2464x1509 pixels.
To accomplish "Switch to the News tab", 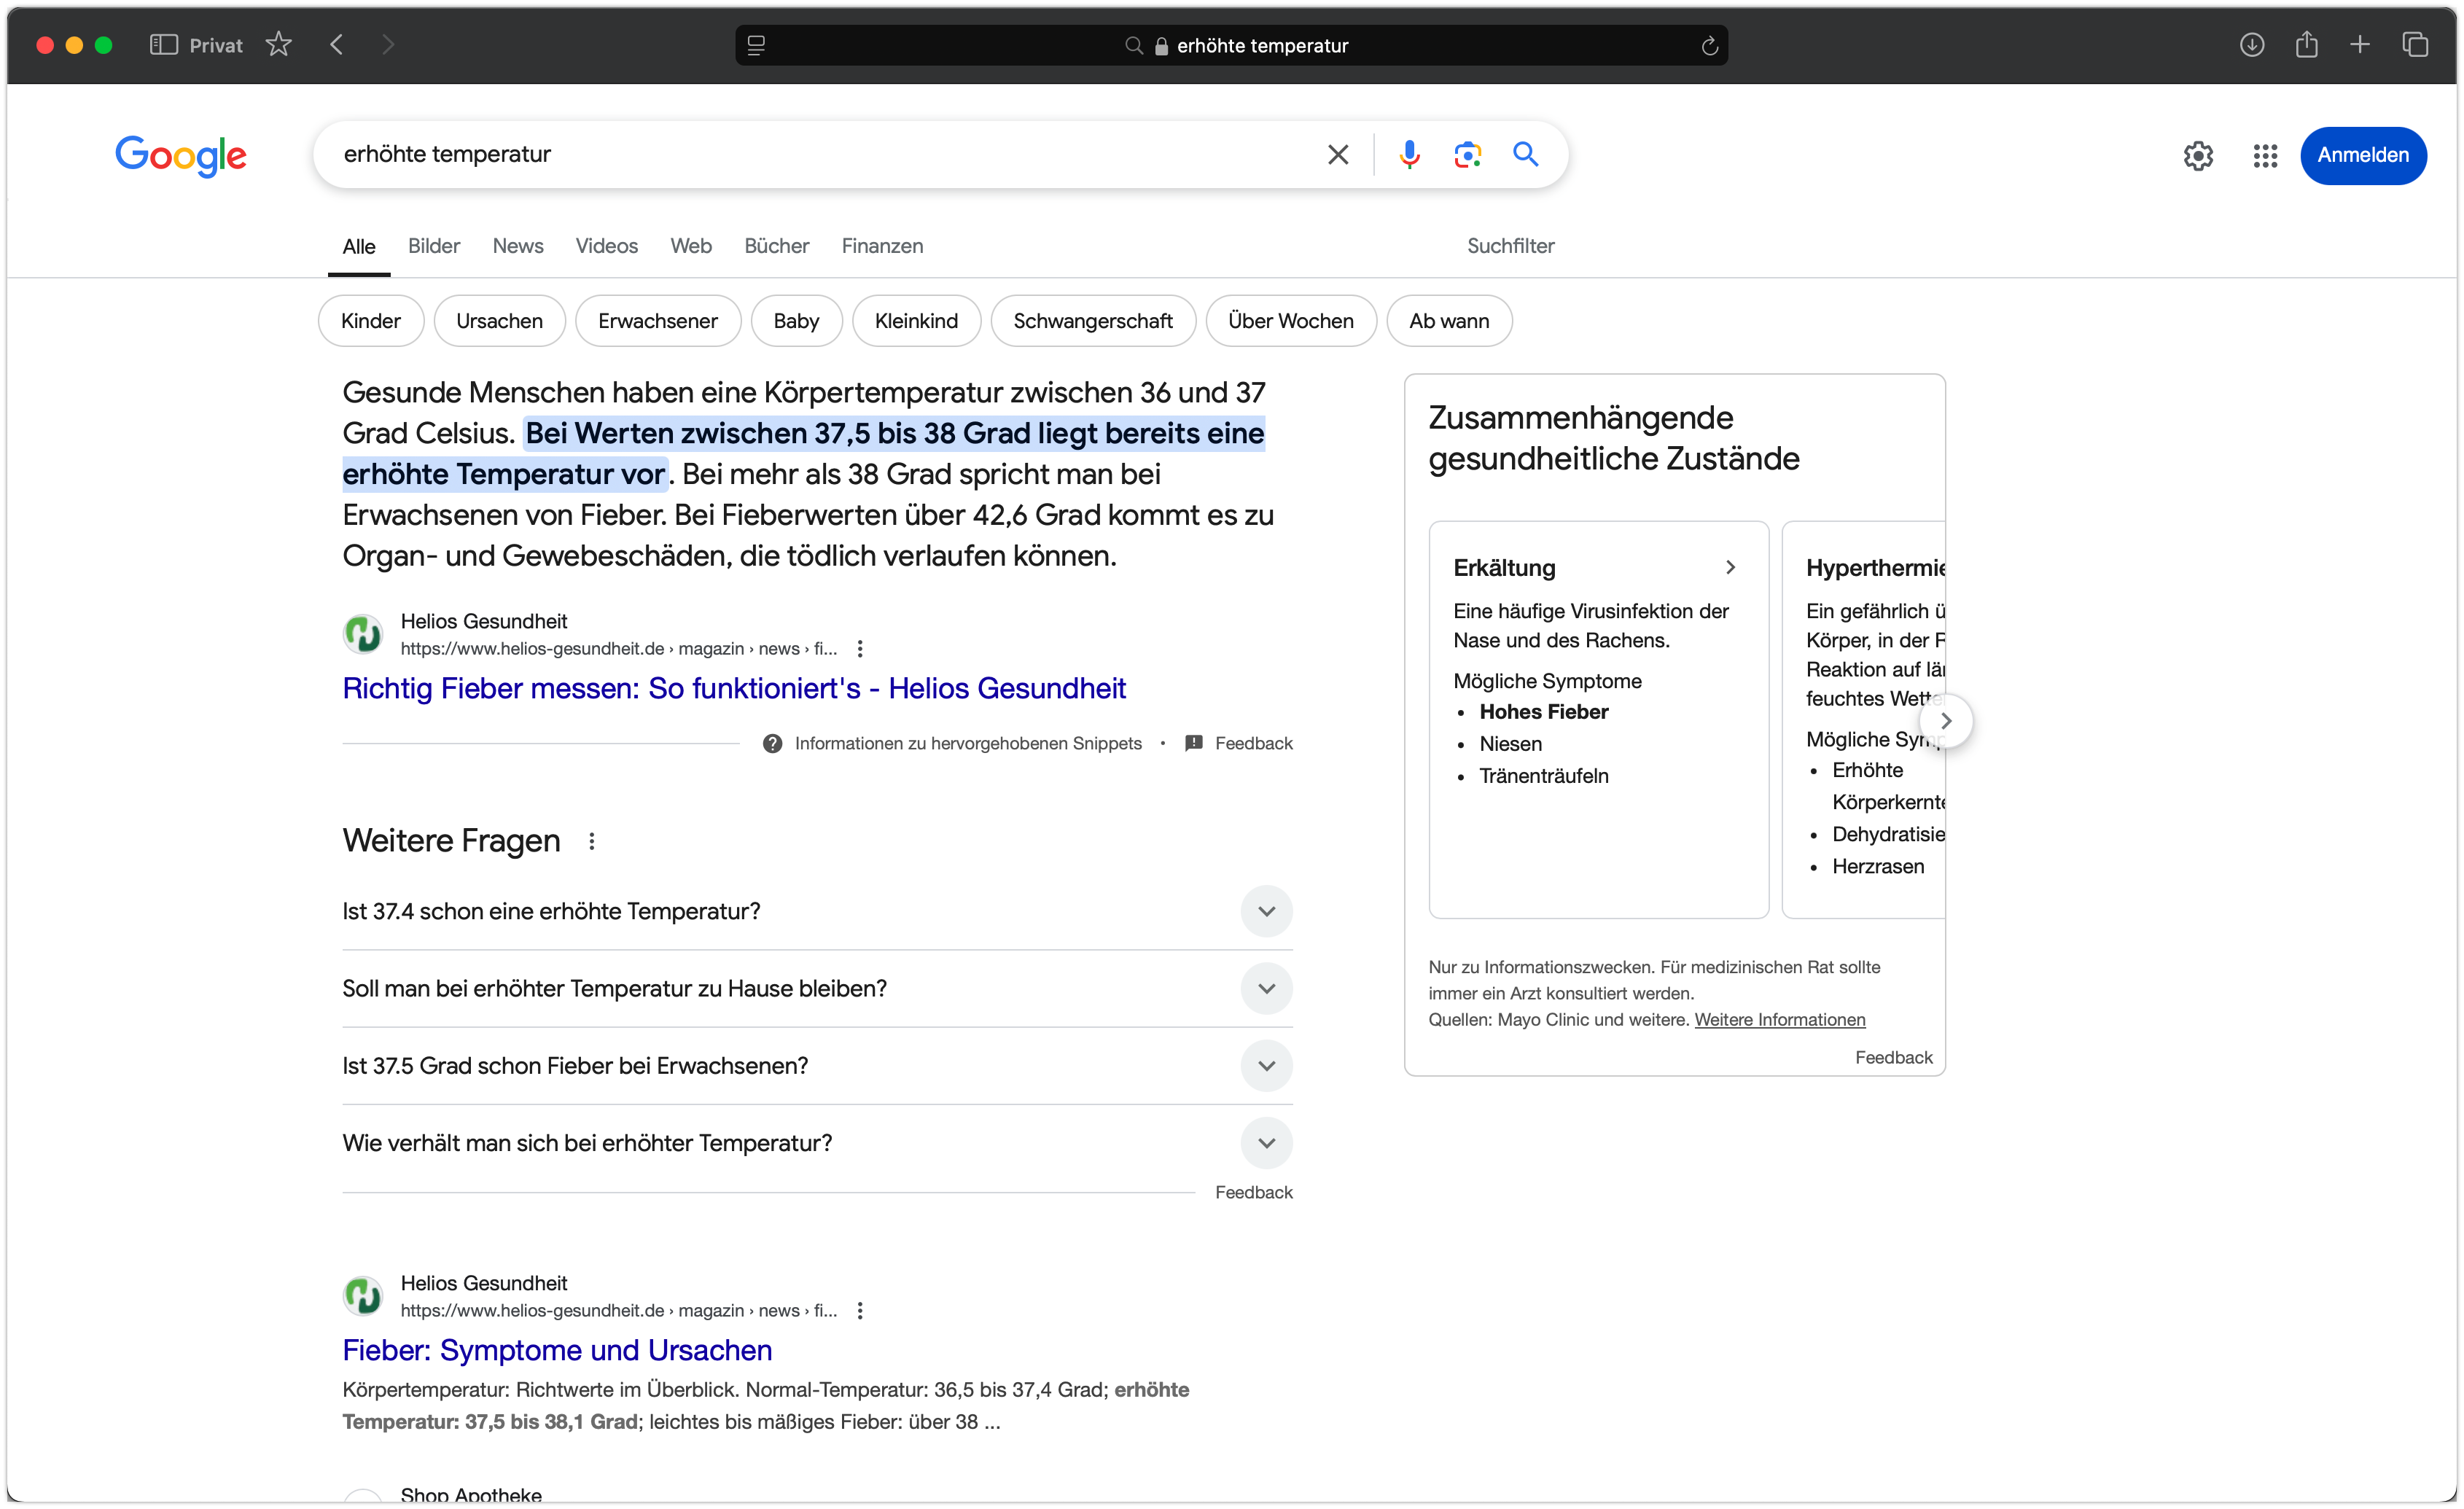I will tap(517, 246).
